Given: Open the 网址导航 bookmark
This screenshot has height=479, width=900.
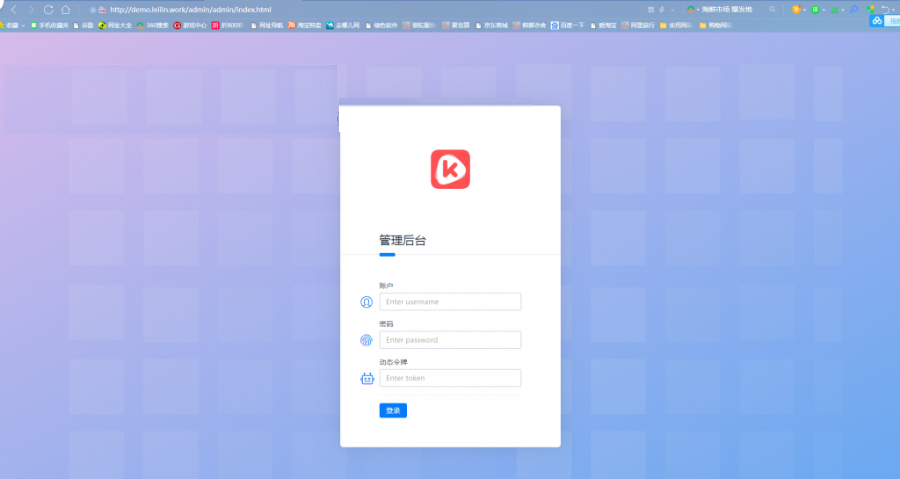Looking at the screenshot, I should click(267, 25).
